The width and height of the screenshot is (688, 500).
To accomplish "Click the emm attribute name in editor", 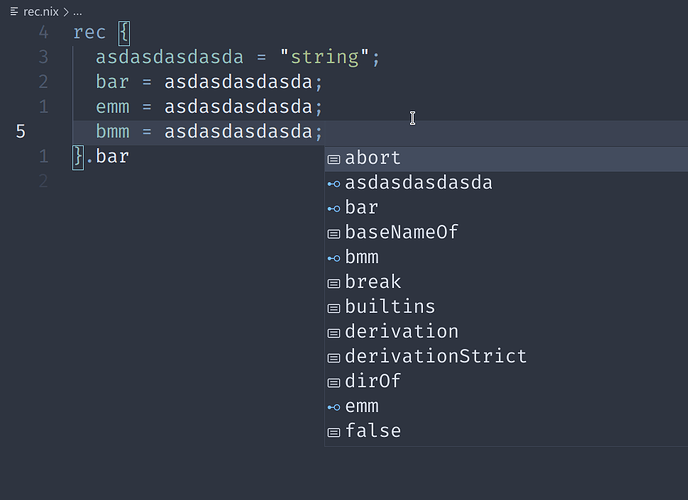I will pos(113,107).
